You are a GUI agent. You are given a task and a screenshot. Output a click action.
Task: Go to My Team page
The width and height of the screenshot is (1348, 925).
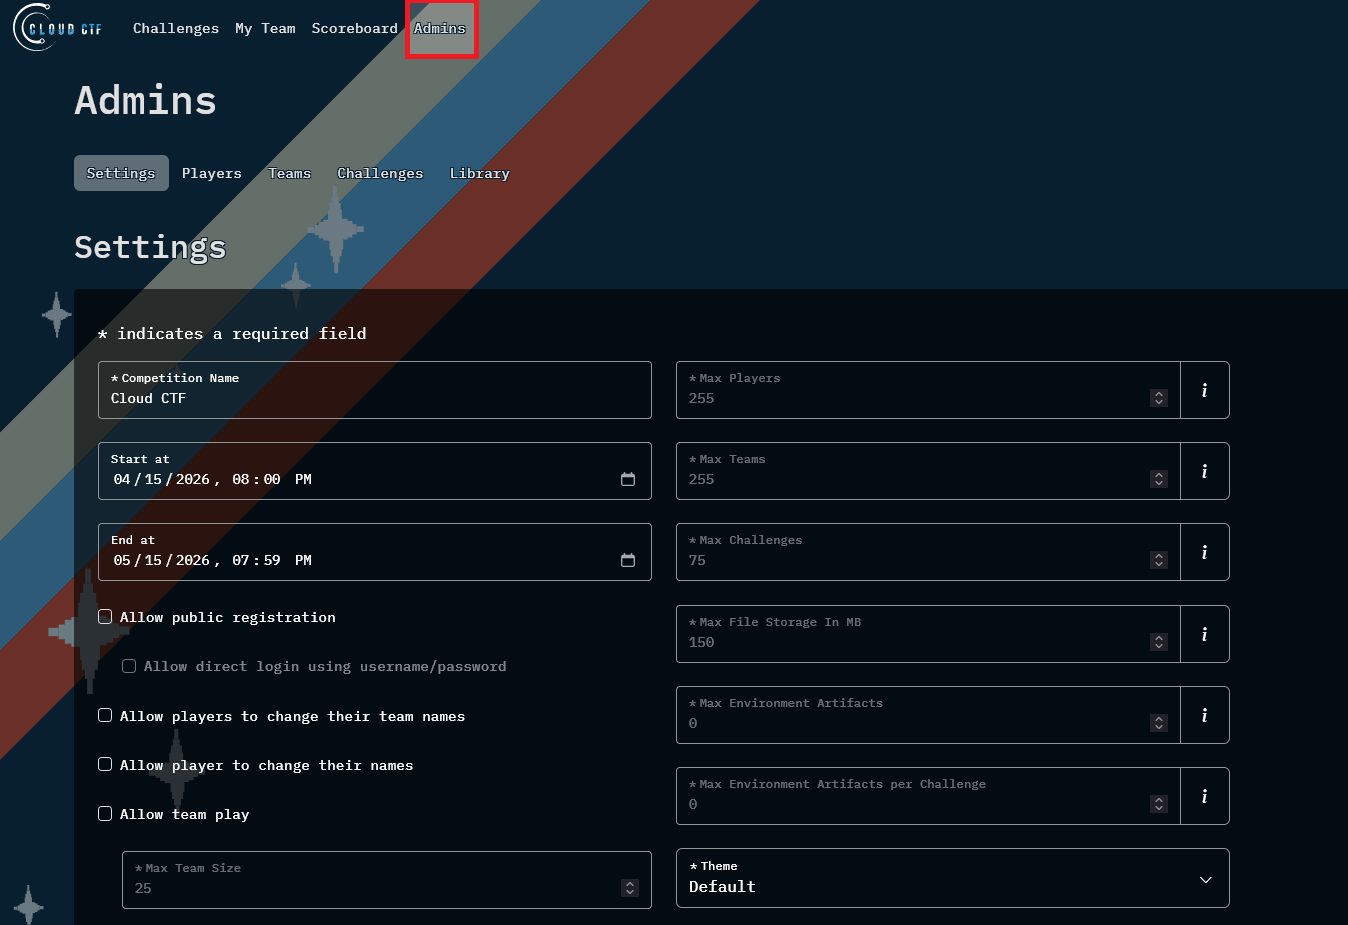(265, 28)
